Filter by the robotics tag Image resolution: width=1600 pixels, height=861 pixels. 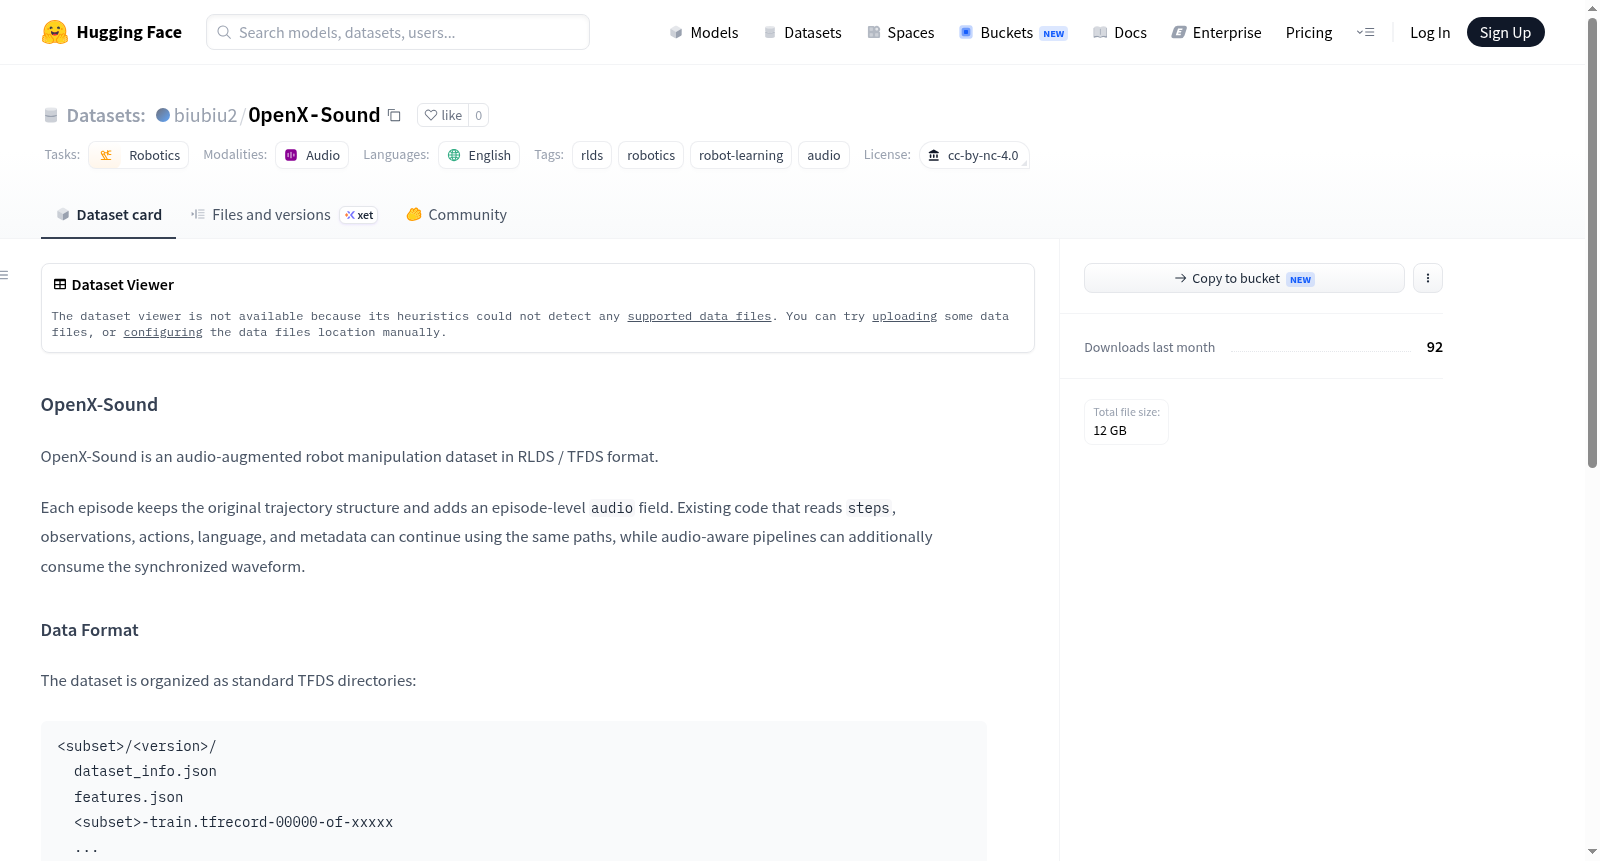click(651, 155)
